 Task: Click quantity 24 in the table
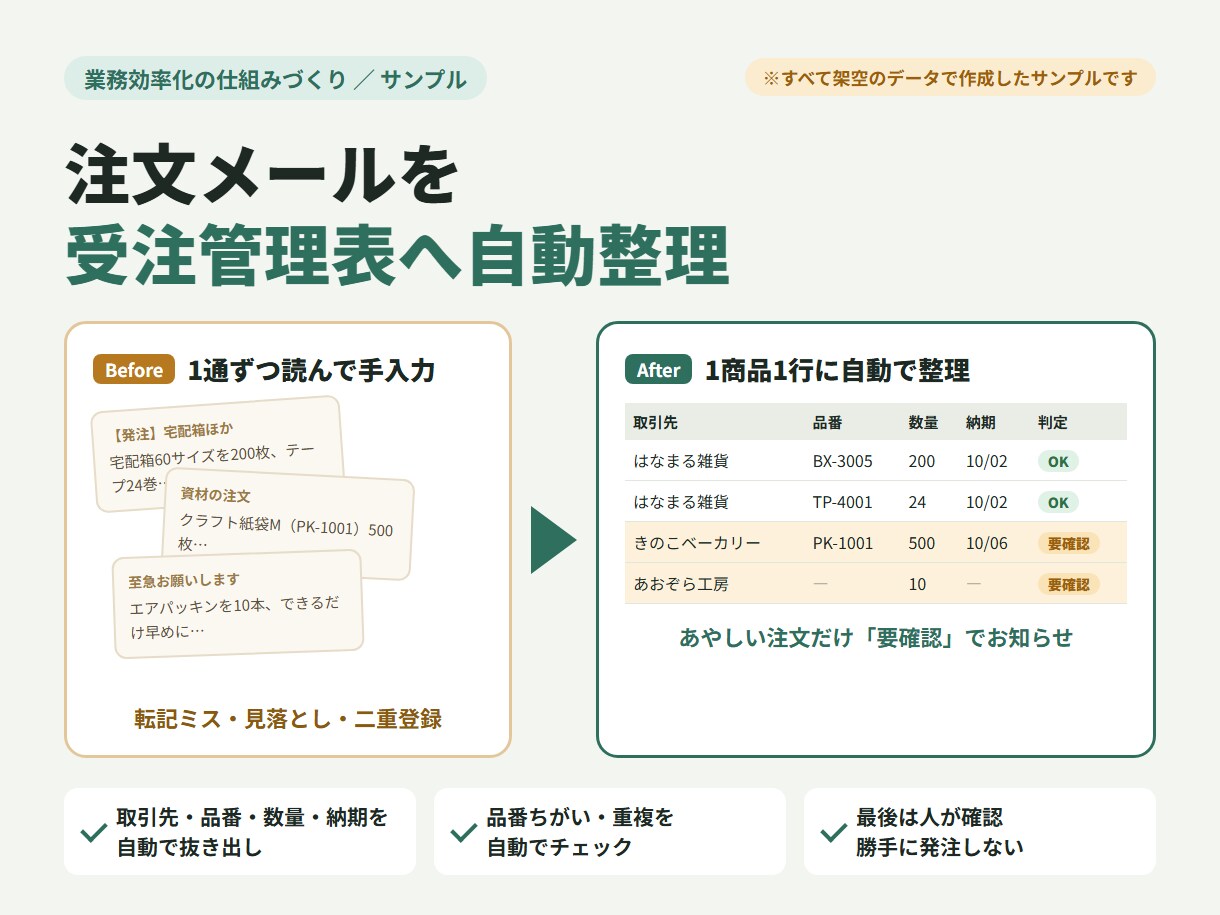tap(918, 502)
